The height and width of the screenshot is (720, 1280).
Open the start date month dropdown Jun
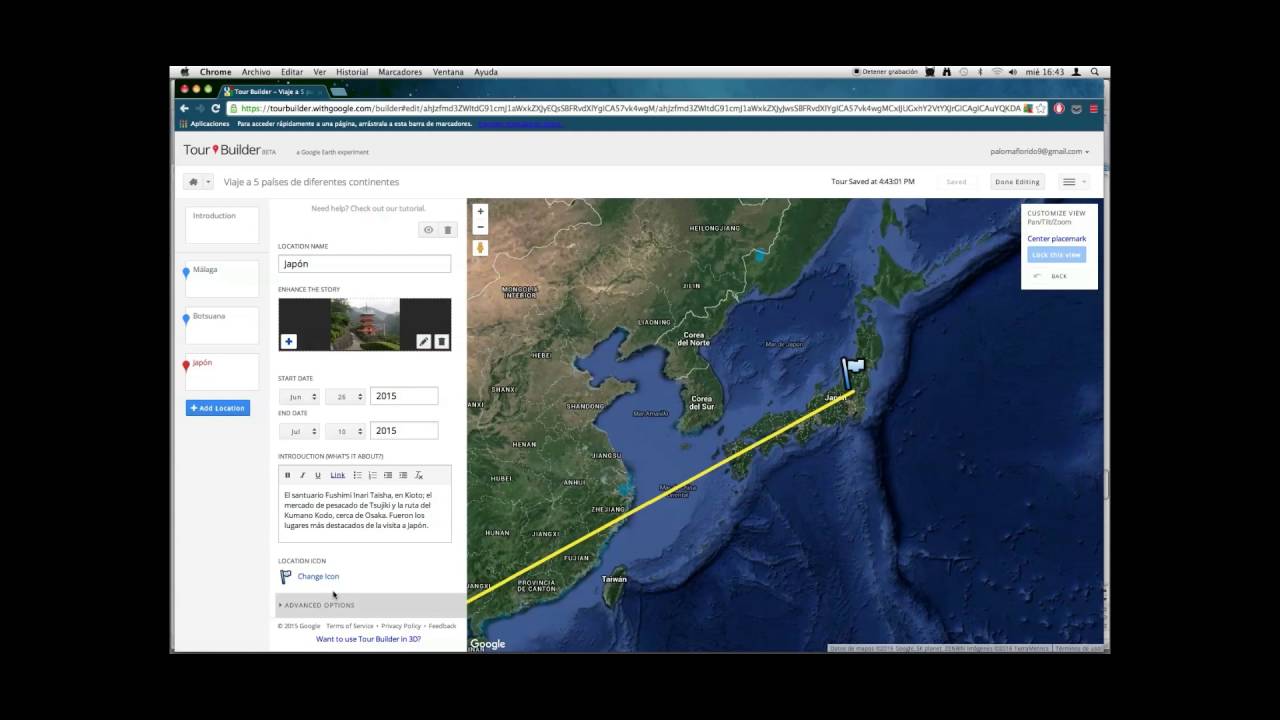coord(299,397)
